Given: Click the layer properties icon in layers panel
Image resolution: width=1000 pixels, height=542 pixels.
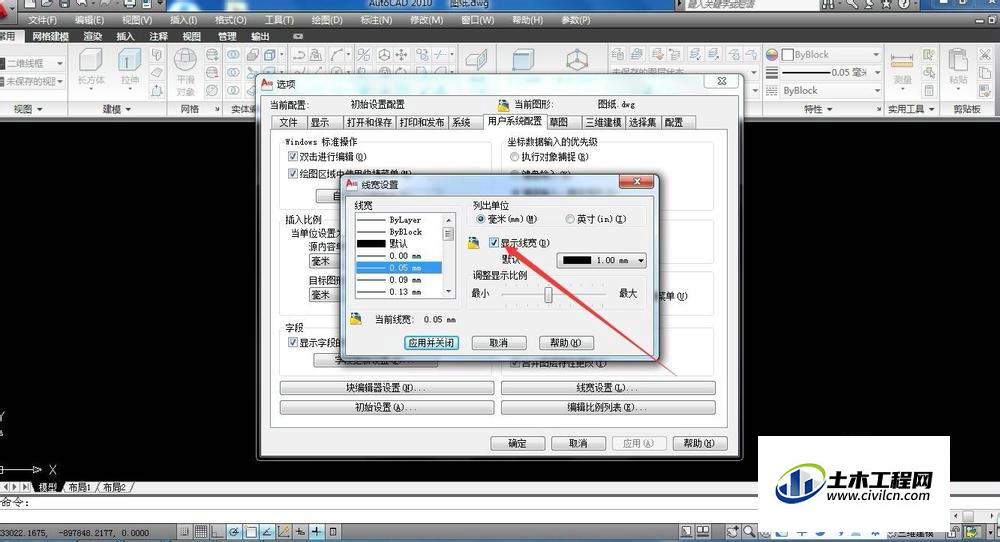Looking at the screenshot, I should click(x=617, y=55).
